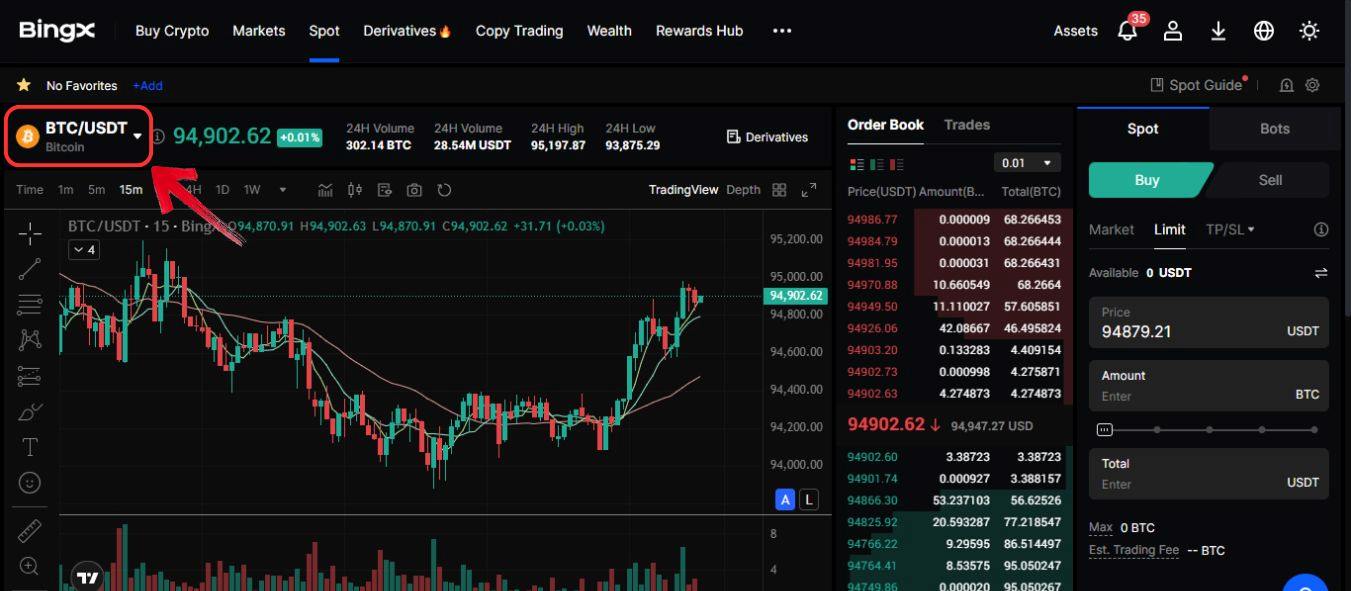Select the Sell side toggle
The height and width of the screenshot is (591, 1351).
[1270, 180]
